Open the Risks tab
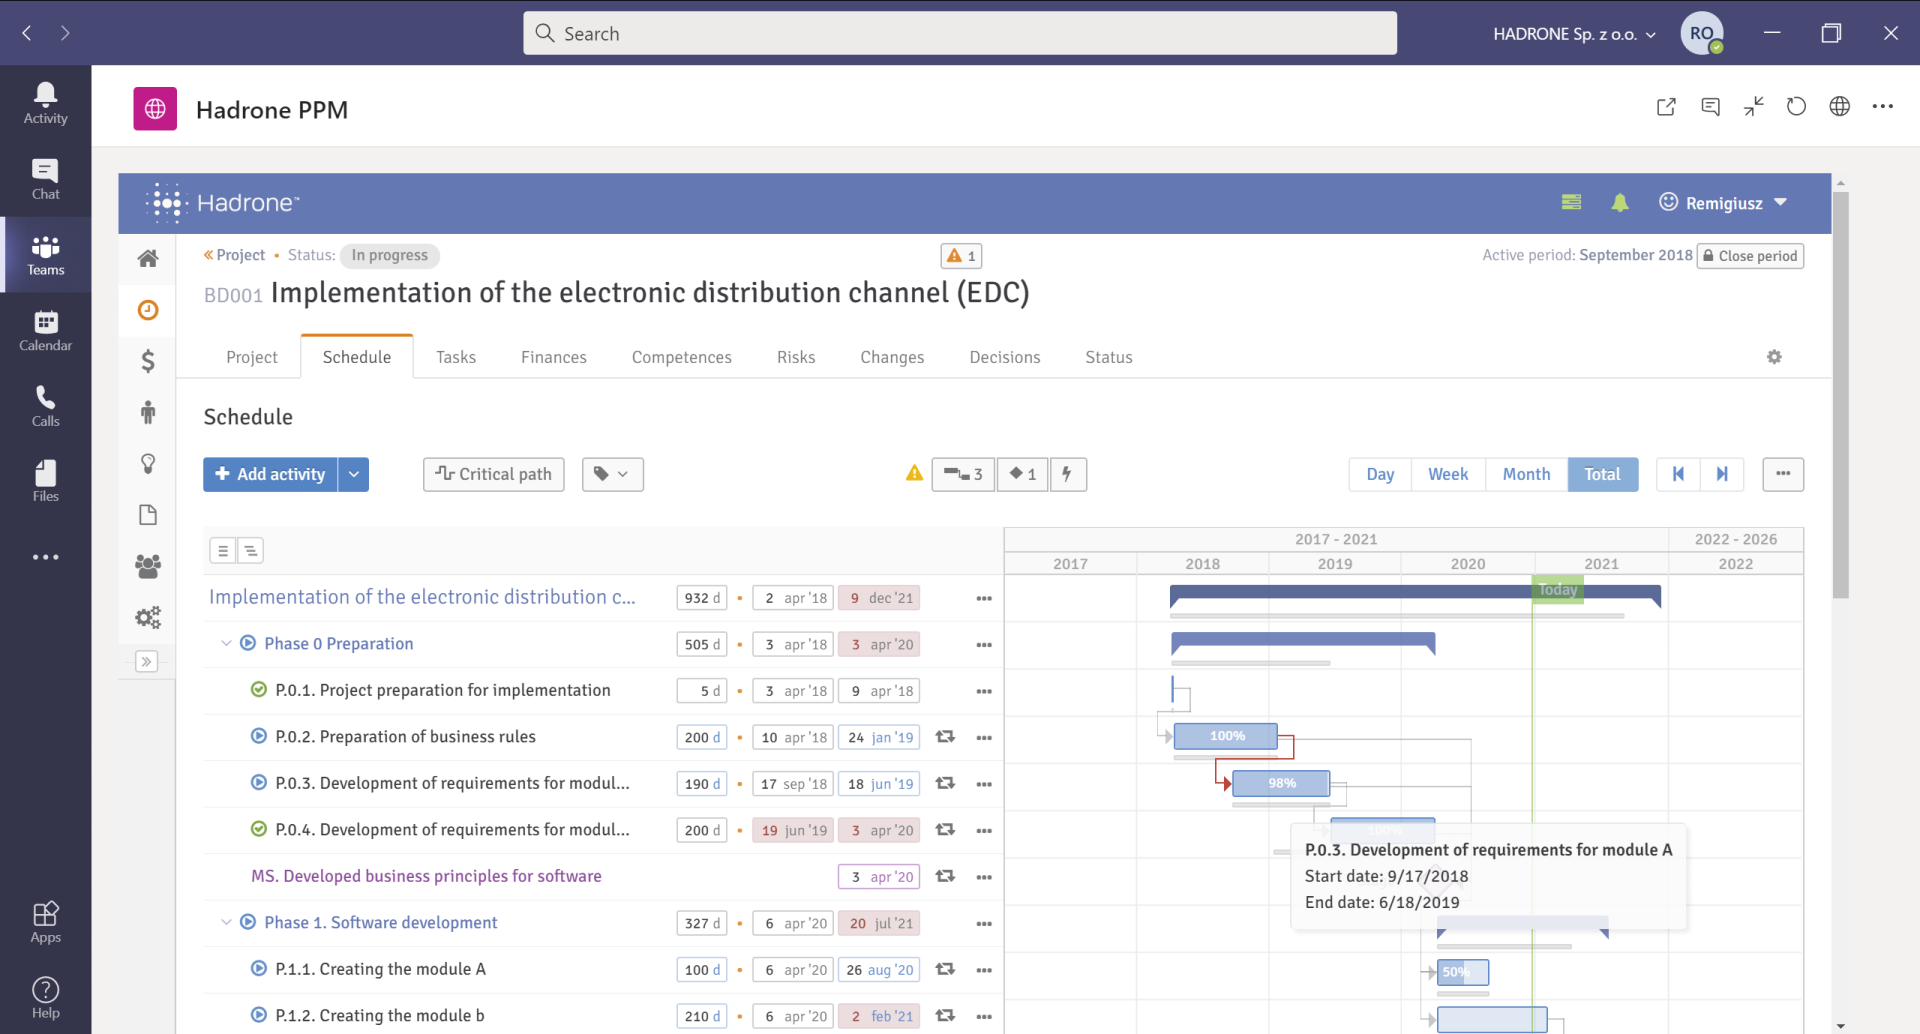Image resolution: width=1920 pixels, height=1034 pixels. [796, 357]
